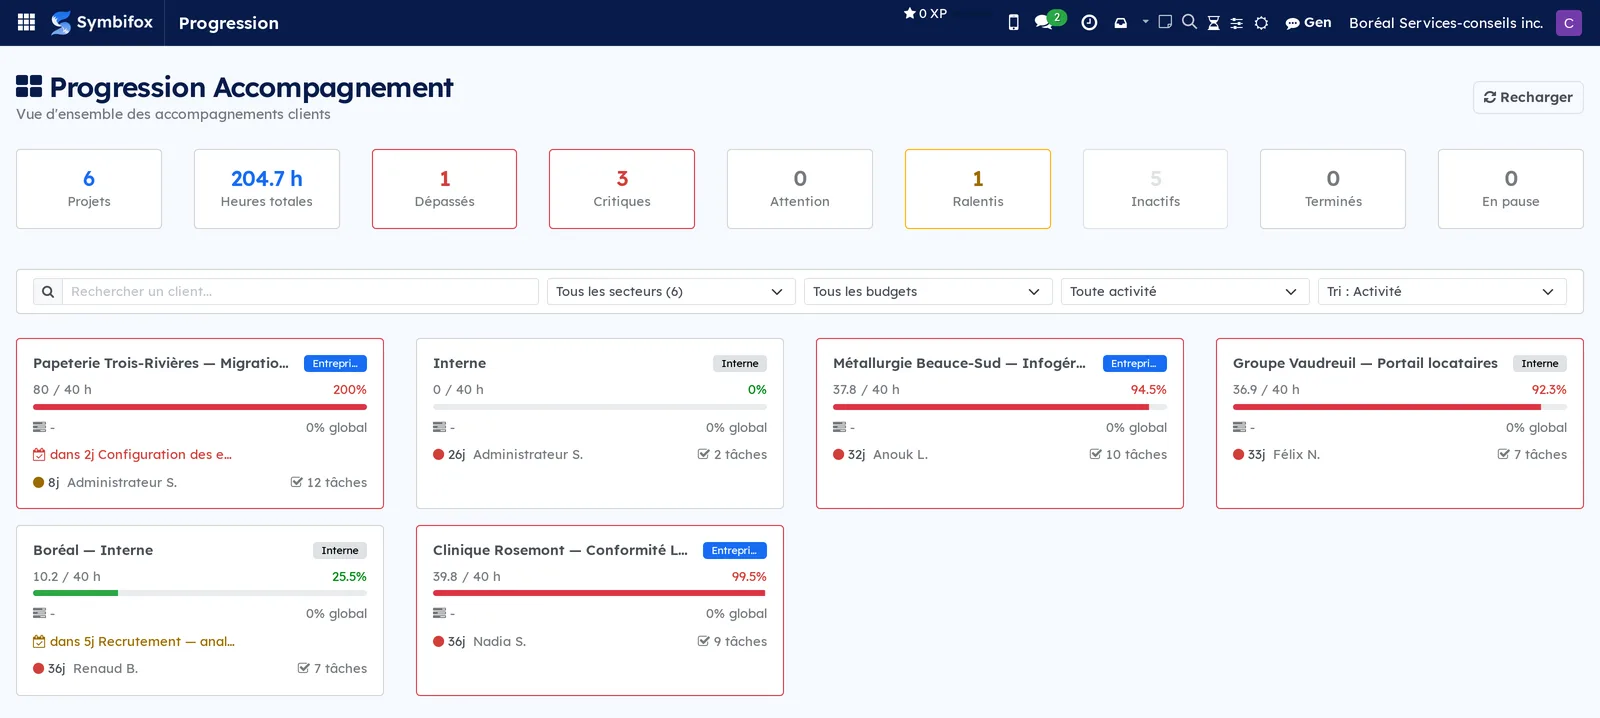Viewport: 1600px width, 718px height.
Task: Click Nadia S. on Clinique Rosemont card
Action: pyautogui.click(x=499, y=641)
